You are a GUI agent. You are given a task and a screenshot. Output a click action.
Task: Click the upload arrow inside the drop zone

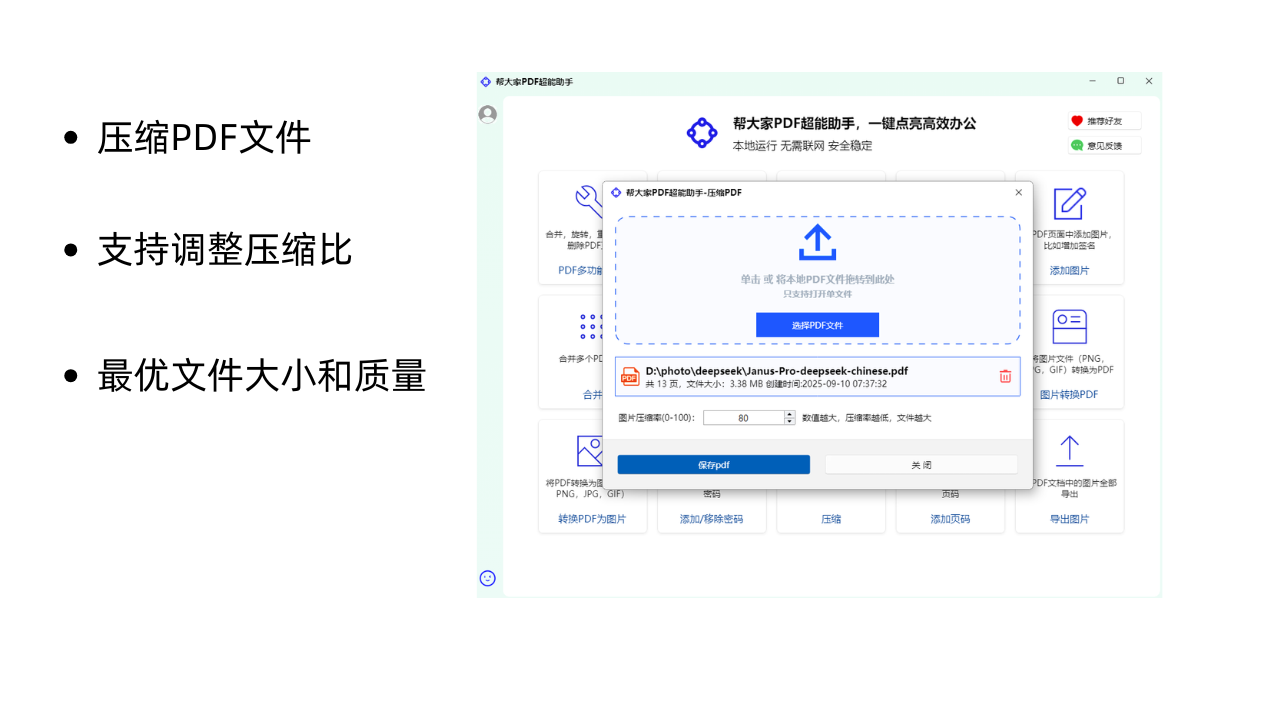point(817,242)
